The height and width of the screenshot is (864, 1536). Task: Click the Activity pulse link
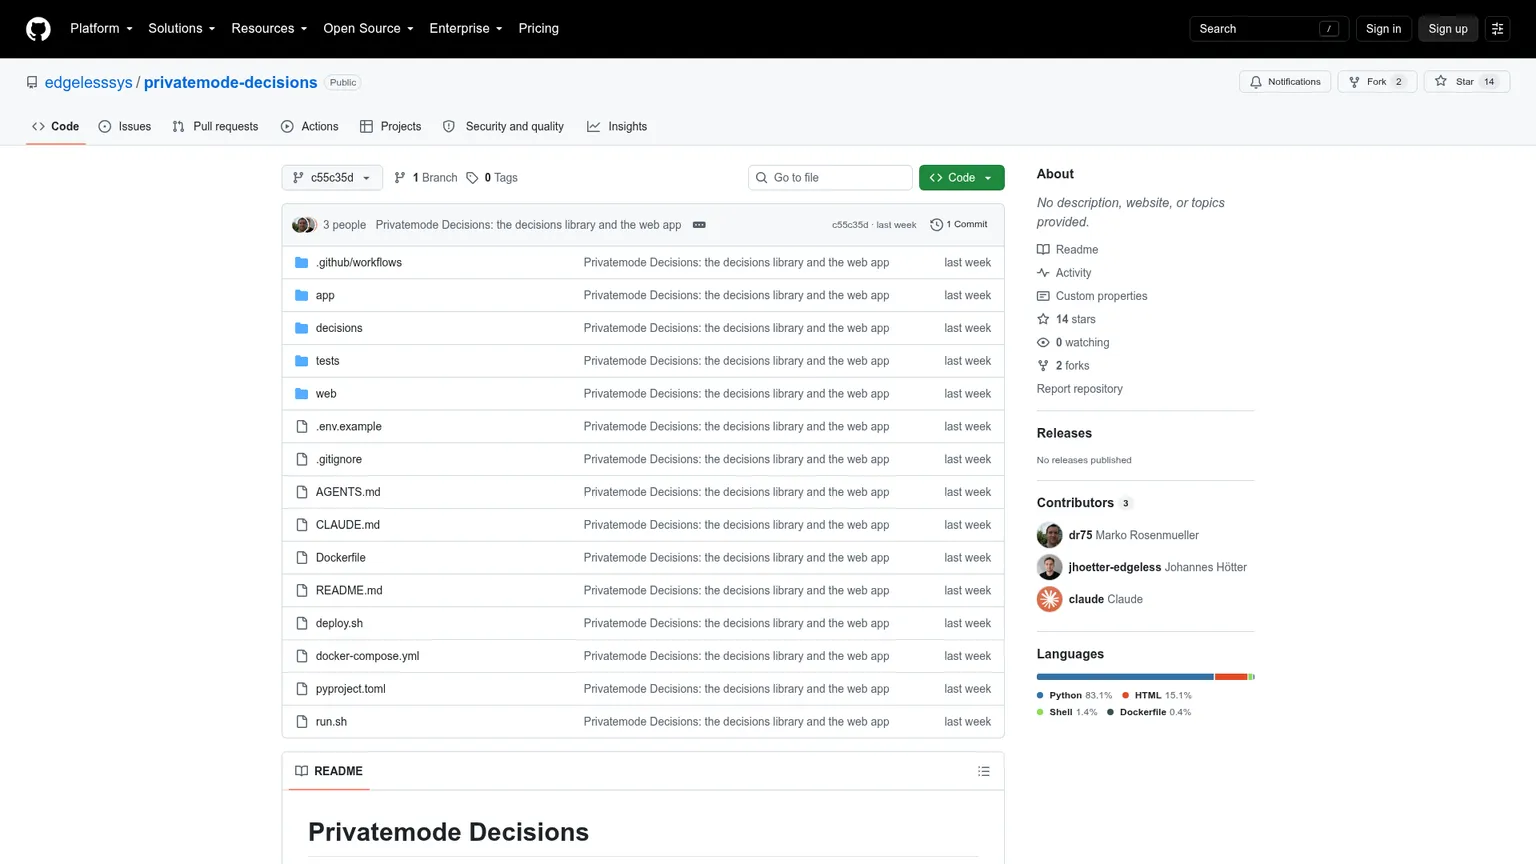coord(1064,273)
